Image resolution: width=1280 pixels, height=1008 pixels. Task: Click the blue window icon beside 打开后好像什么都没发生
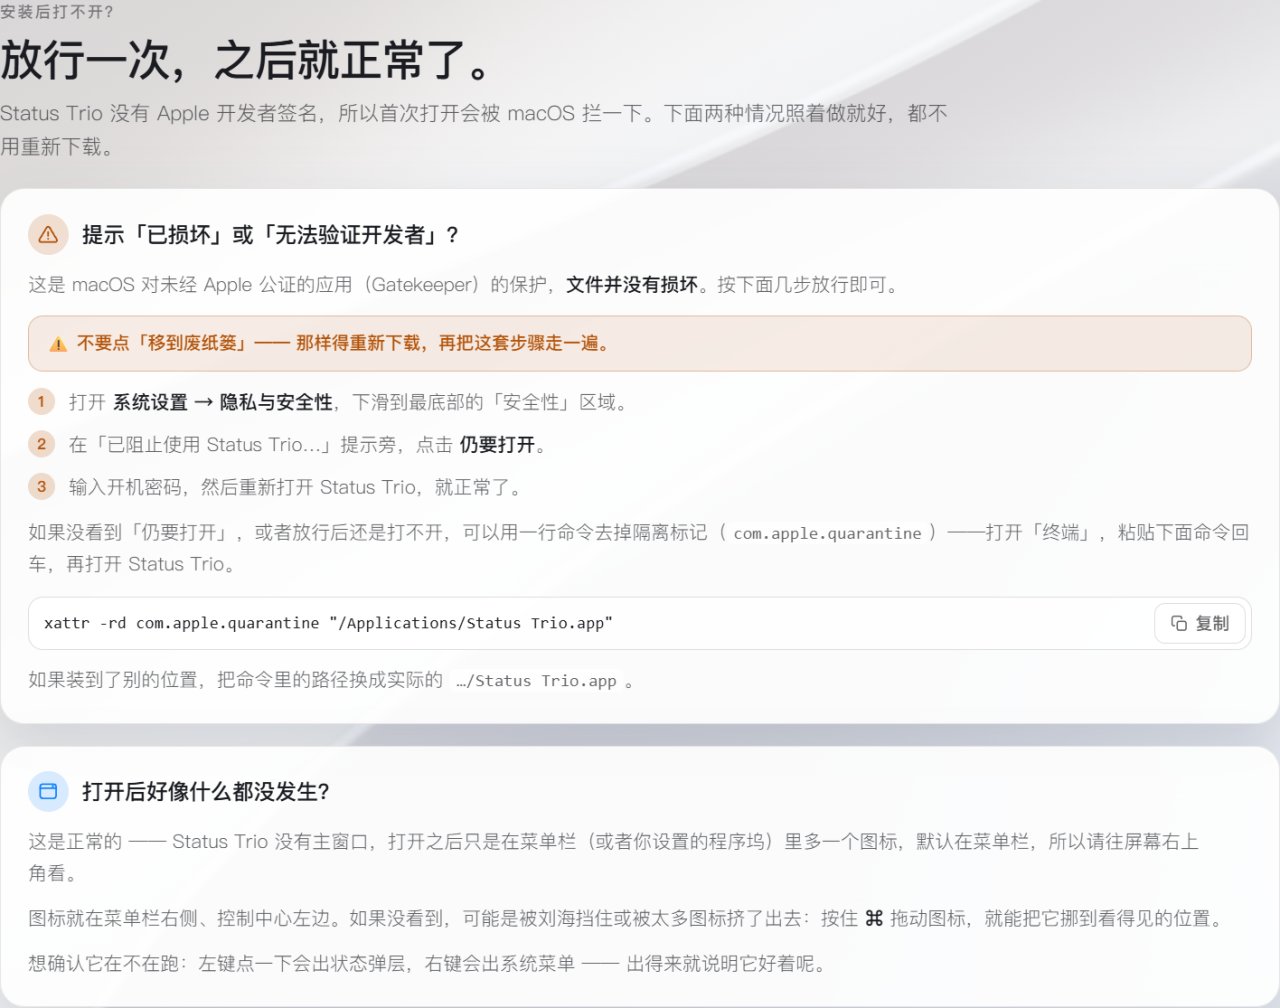coord(48,791)
